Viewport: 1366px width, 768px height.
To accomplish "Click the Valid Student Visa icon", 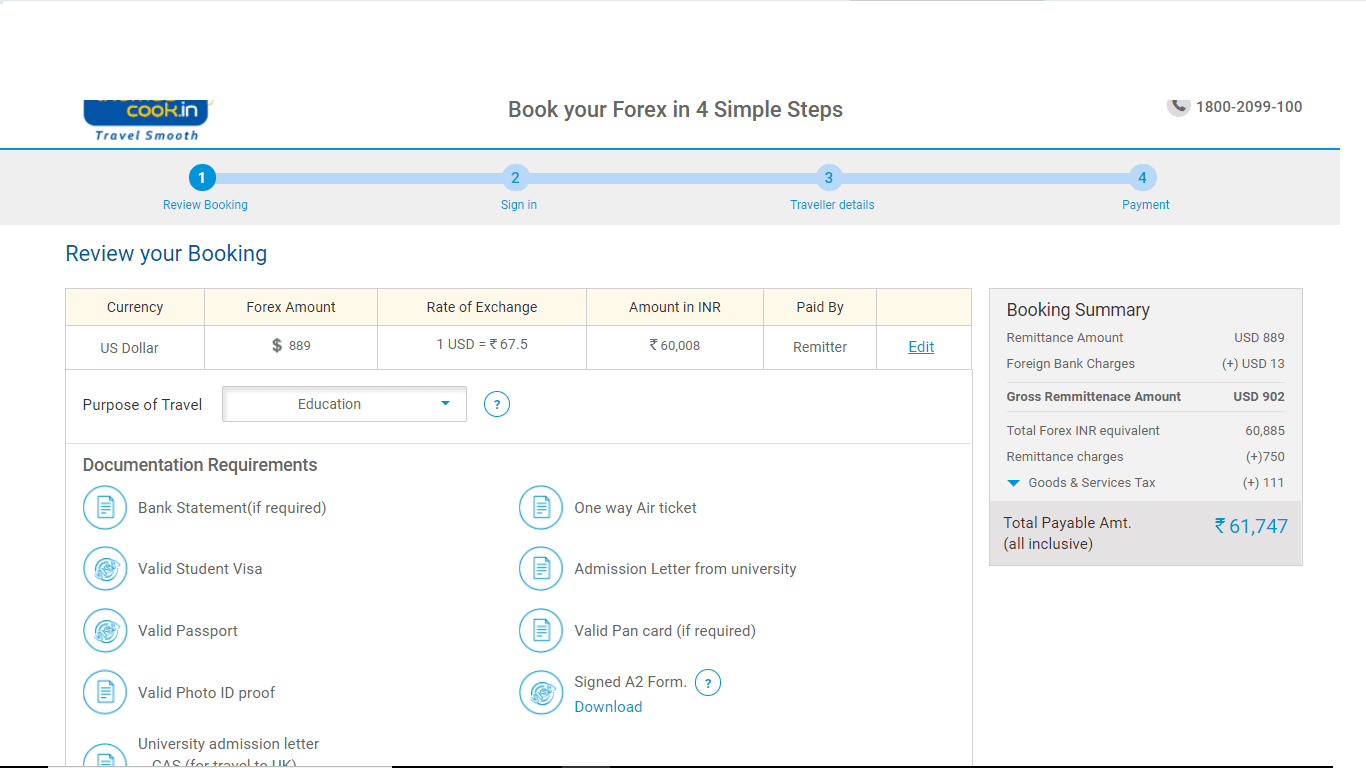I will tap(105, 569).
